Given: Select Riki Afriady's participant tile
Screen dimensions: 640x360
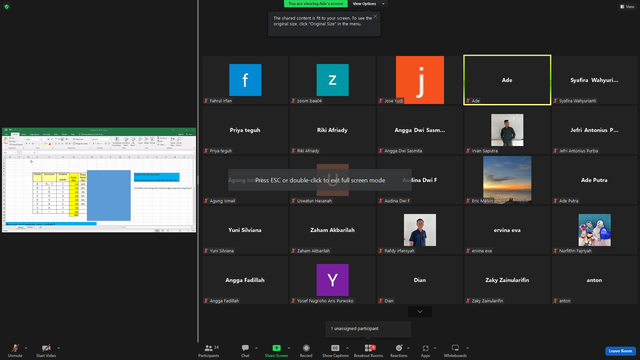Looking at the screenshot, I should click(x=332, y=130).
